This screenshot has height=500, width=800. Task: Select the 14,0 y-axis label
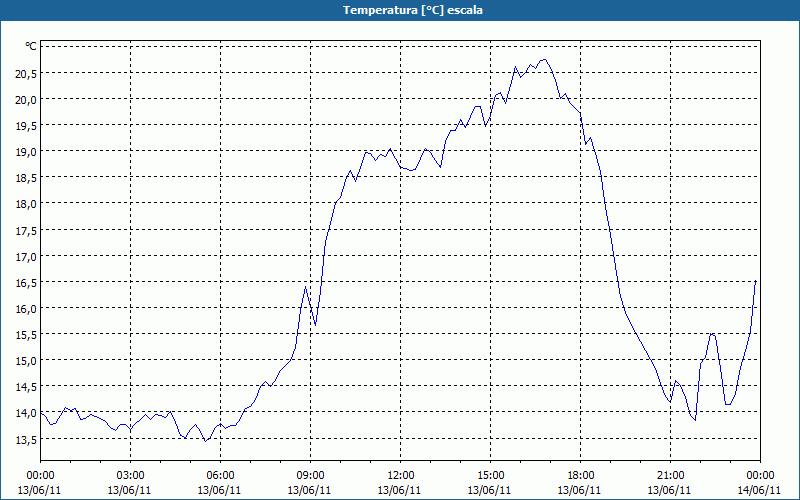26,413
